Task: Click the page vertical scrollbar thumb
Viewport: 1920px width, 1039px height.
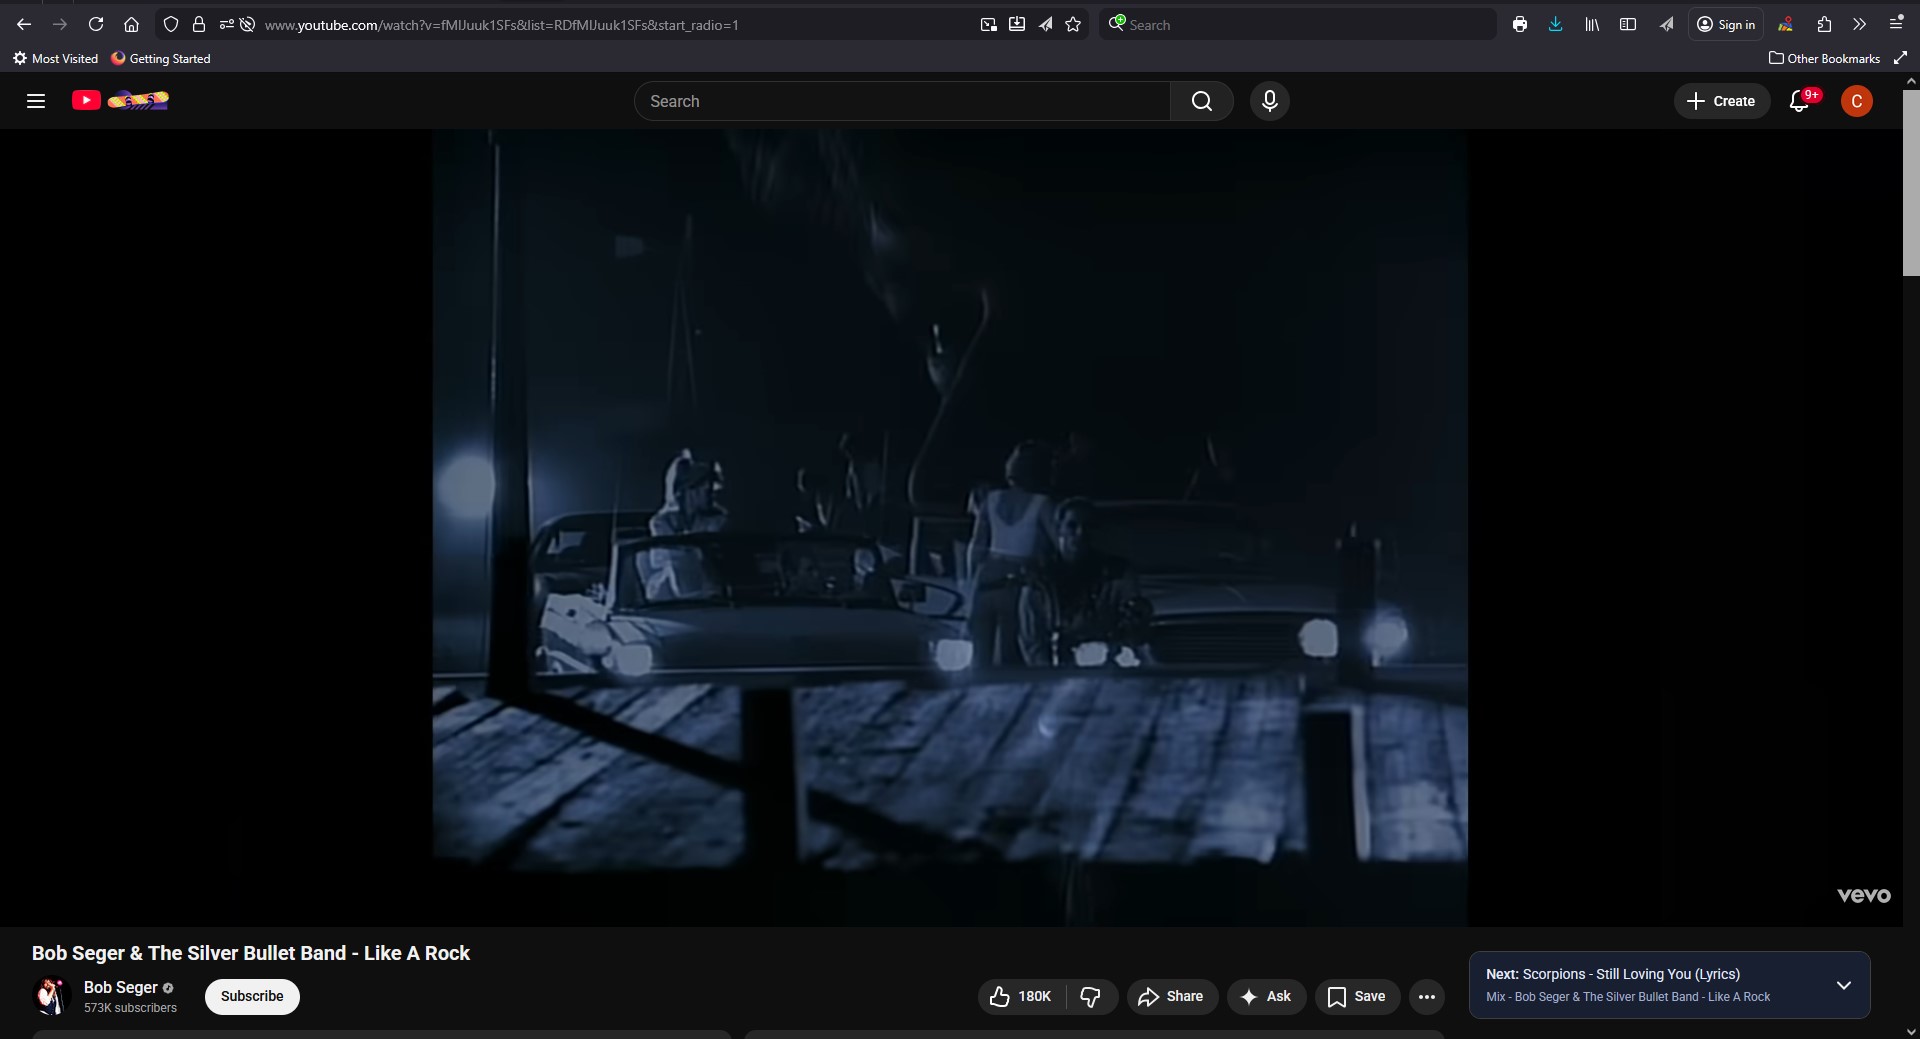Action: (x=1911, y=182)
